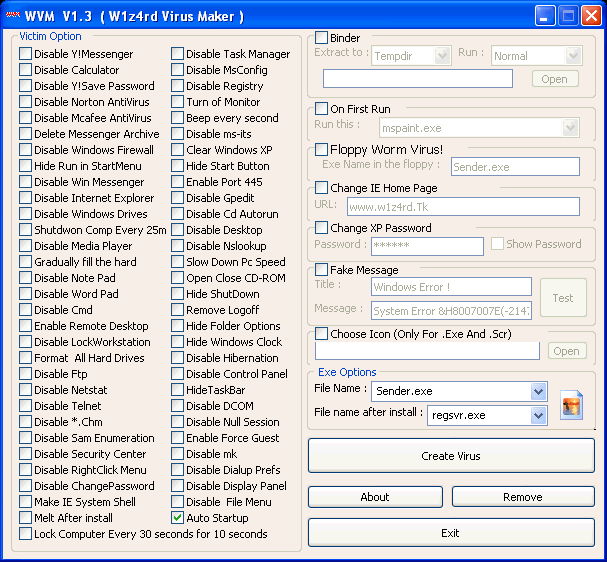Open the File Name dropdown showing Sender.exe
Image resolution: width=607 pixels, height=562 pixels.
(539, 391)
